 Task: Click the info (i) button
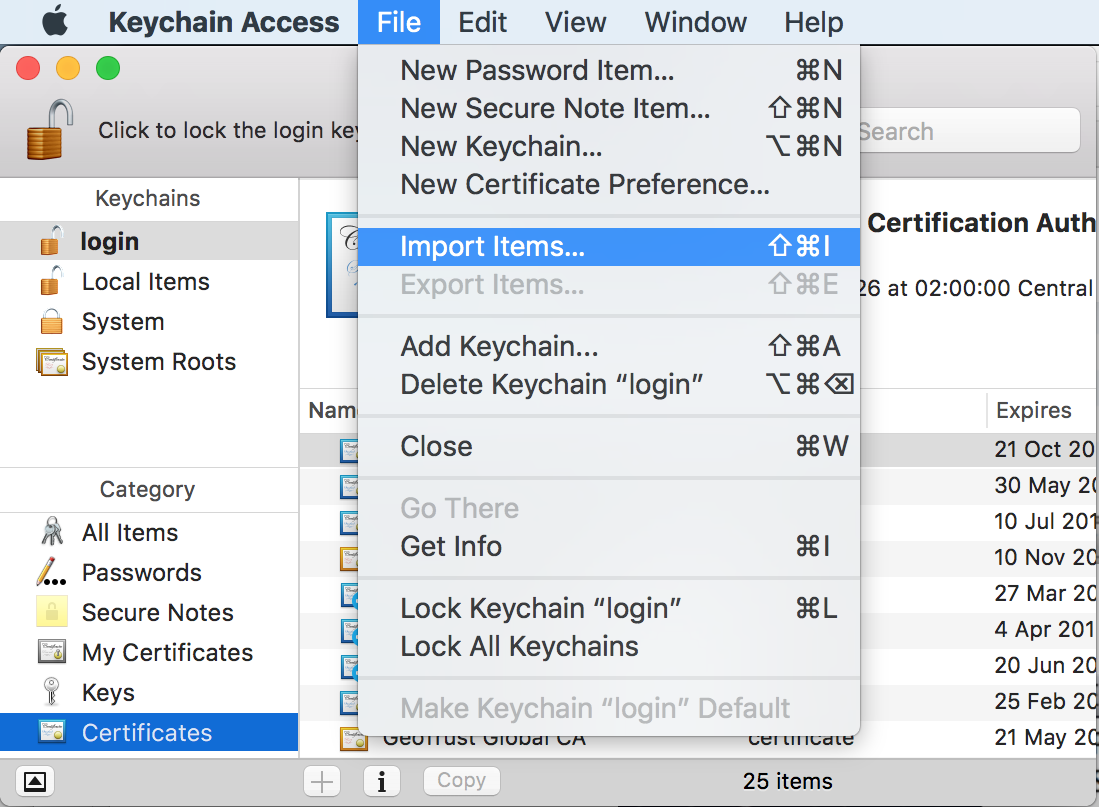(x=382, y=781)
